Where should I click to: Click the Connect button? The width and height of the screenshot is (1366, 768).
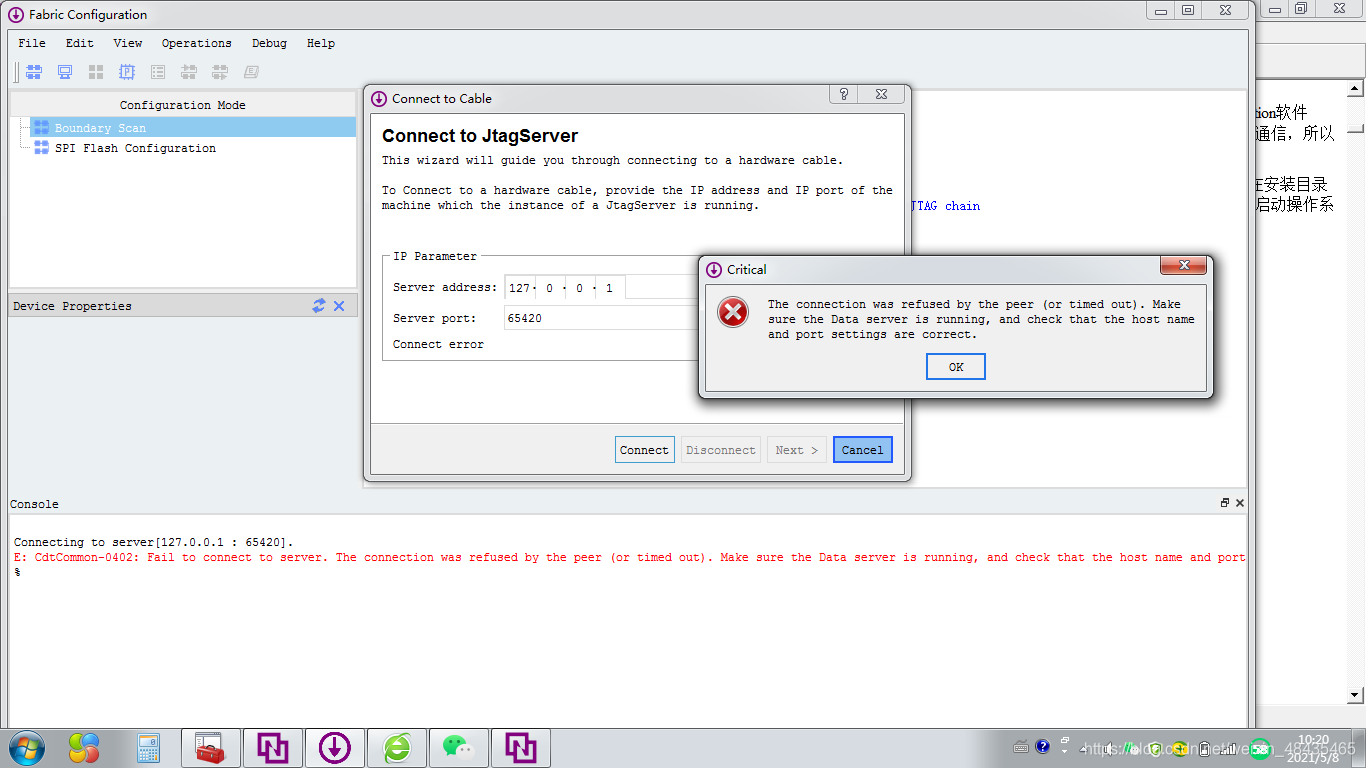click(x=644, y=450)
